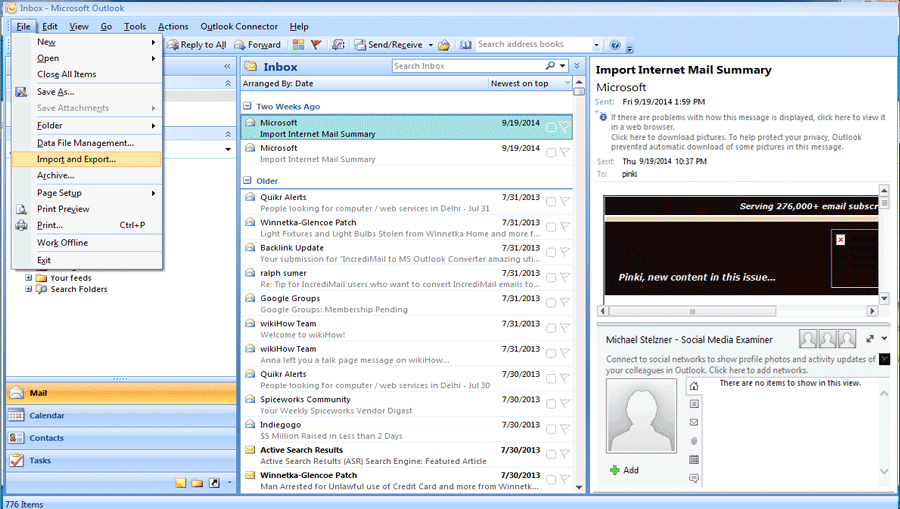Expand the Search Folders tree node
Image resolution: width=900 pixels, height=509 pixels.
(29, 290)
